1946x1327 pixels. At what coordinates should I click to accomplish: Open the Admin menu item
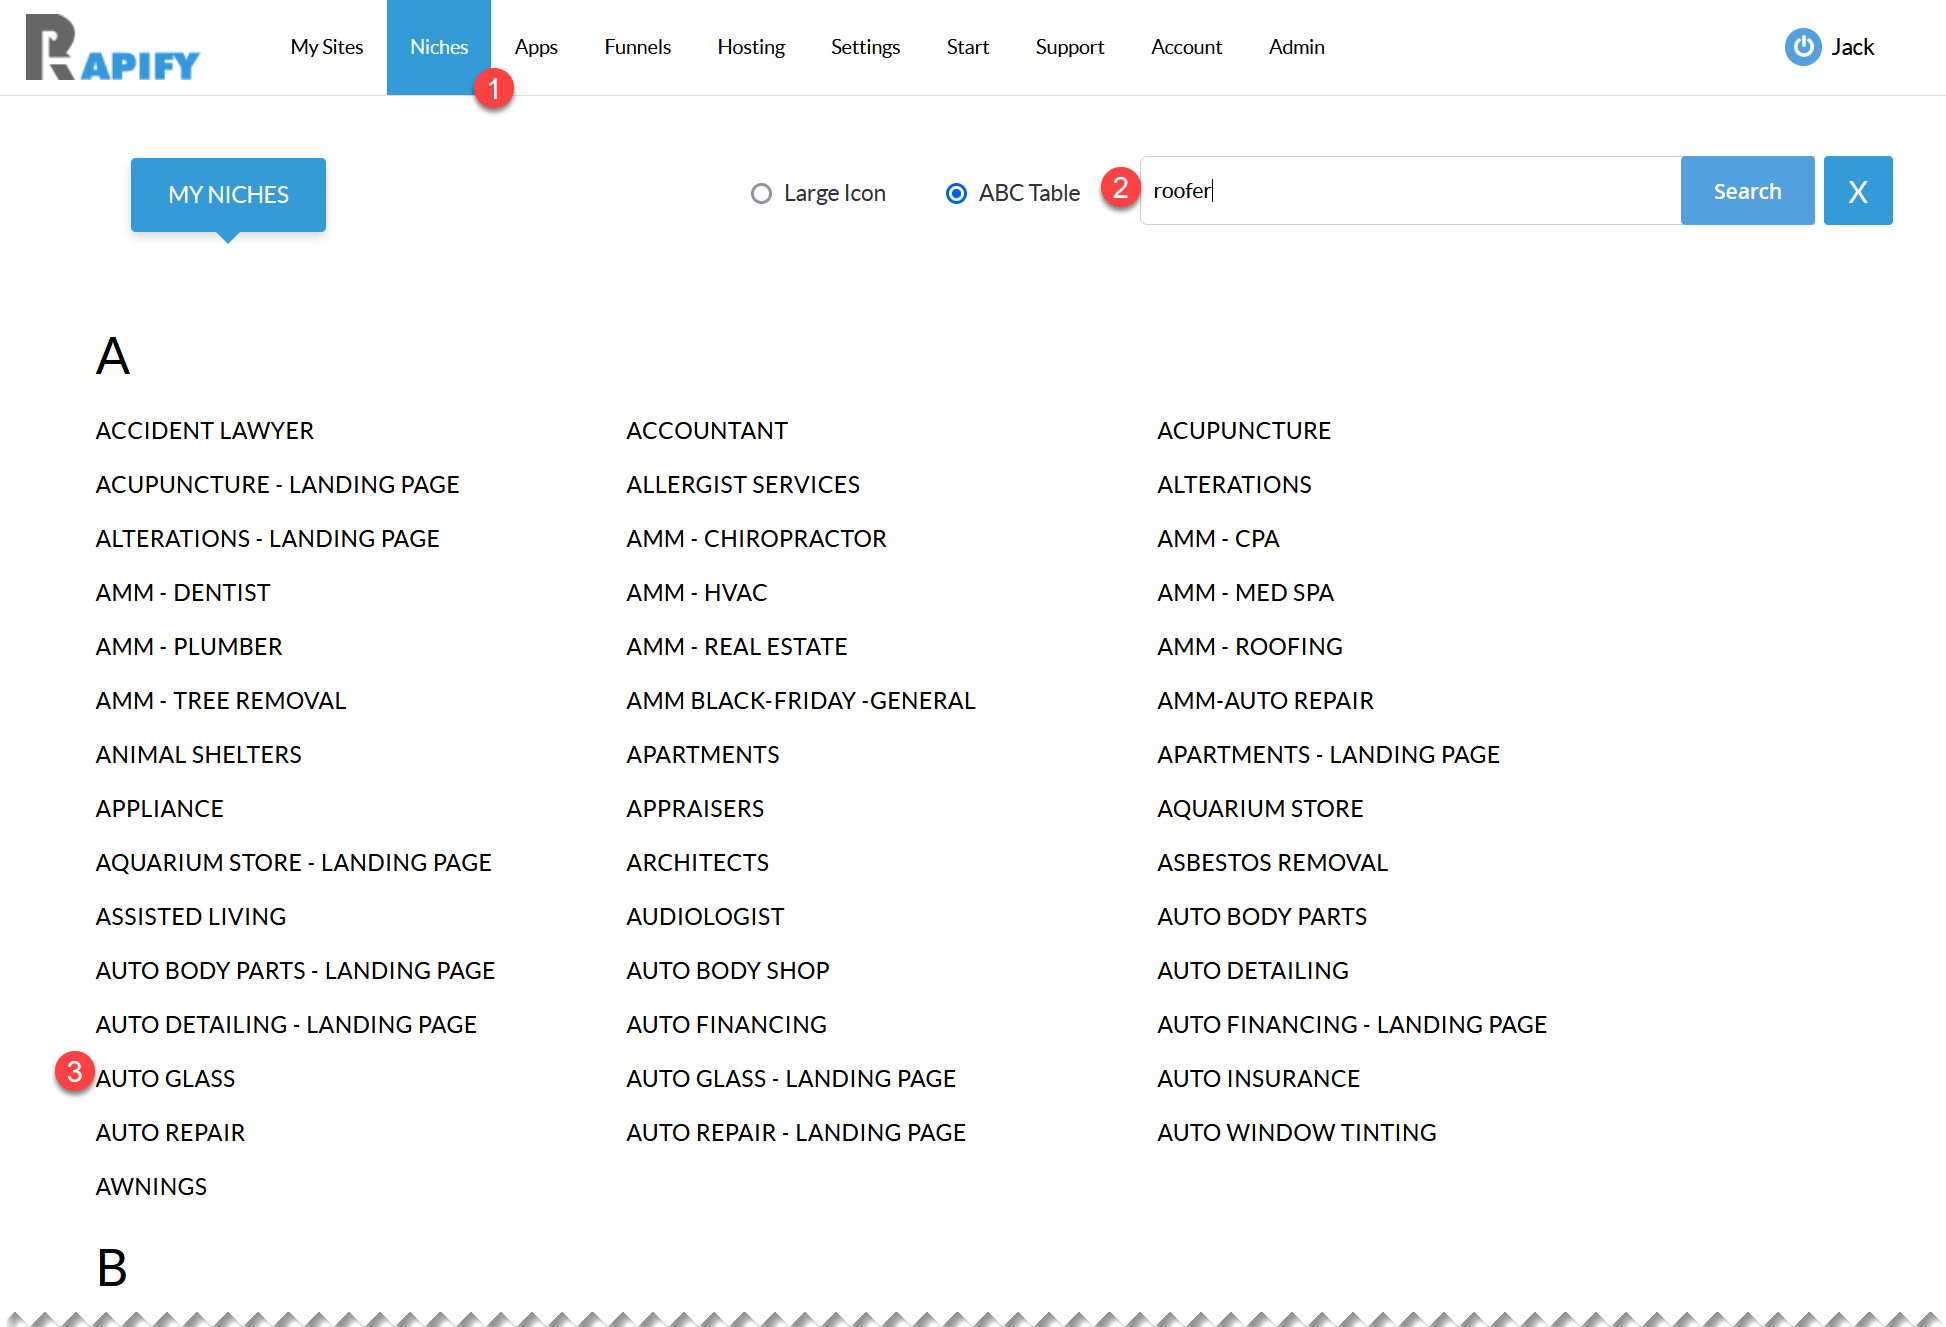coord(1296,47)
